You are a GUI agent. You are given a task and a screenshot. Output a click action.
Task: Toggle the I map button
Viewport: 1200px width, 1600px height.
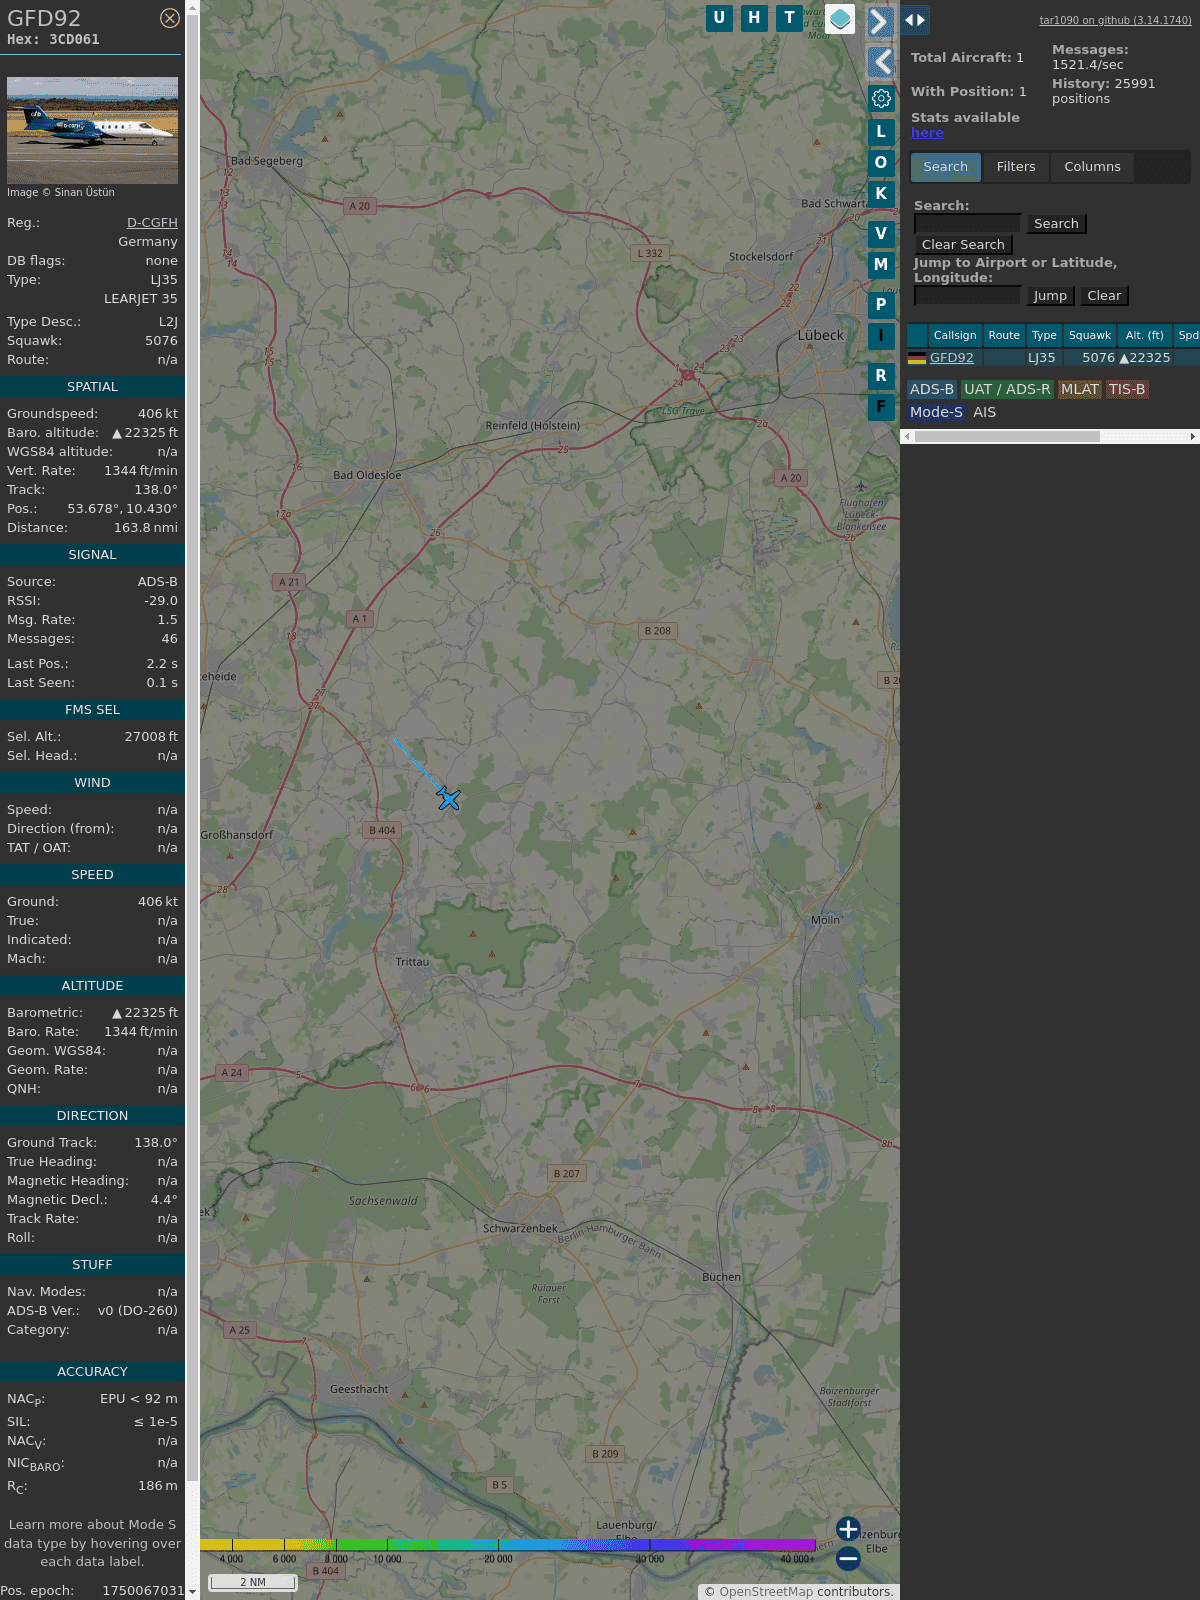tap(881, 335)
